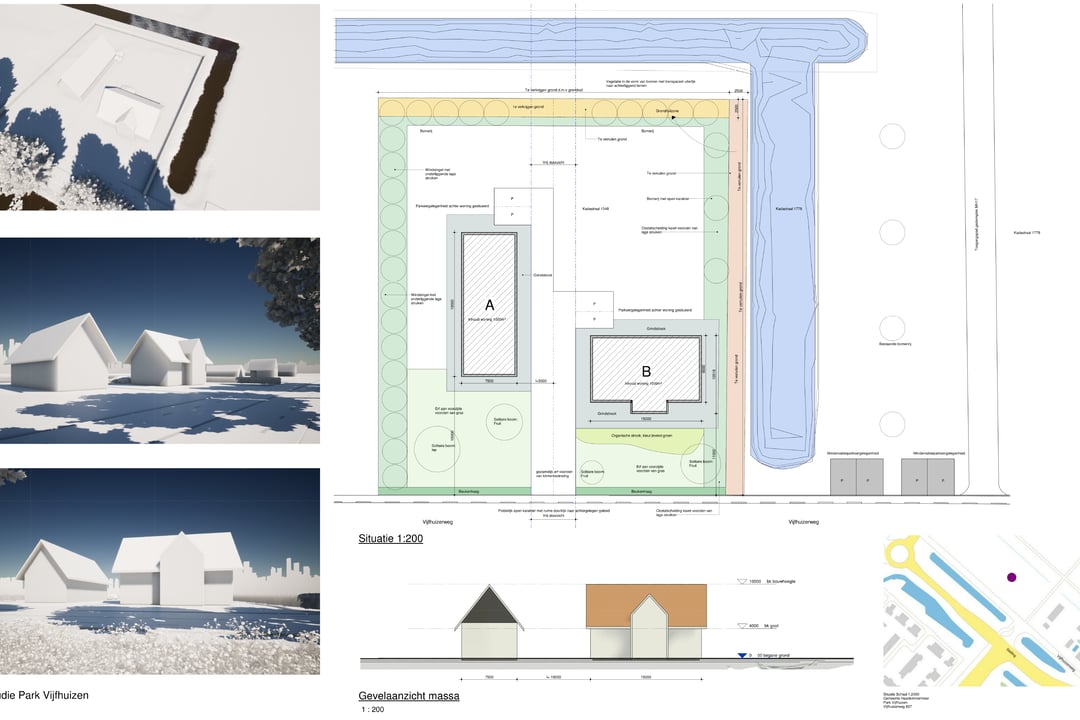Click the upper 'P' parking space behind house A

coord(512,198)
